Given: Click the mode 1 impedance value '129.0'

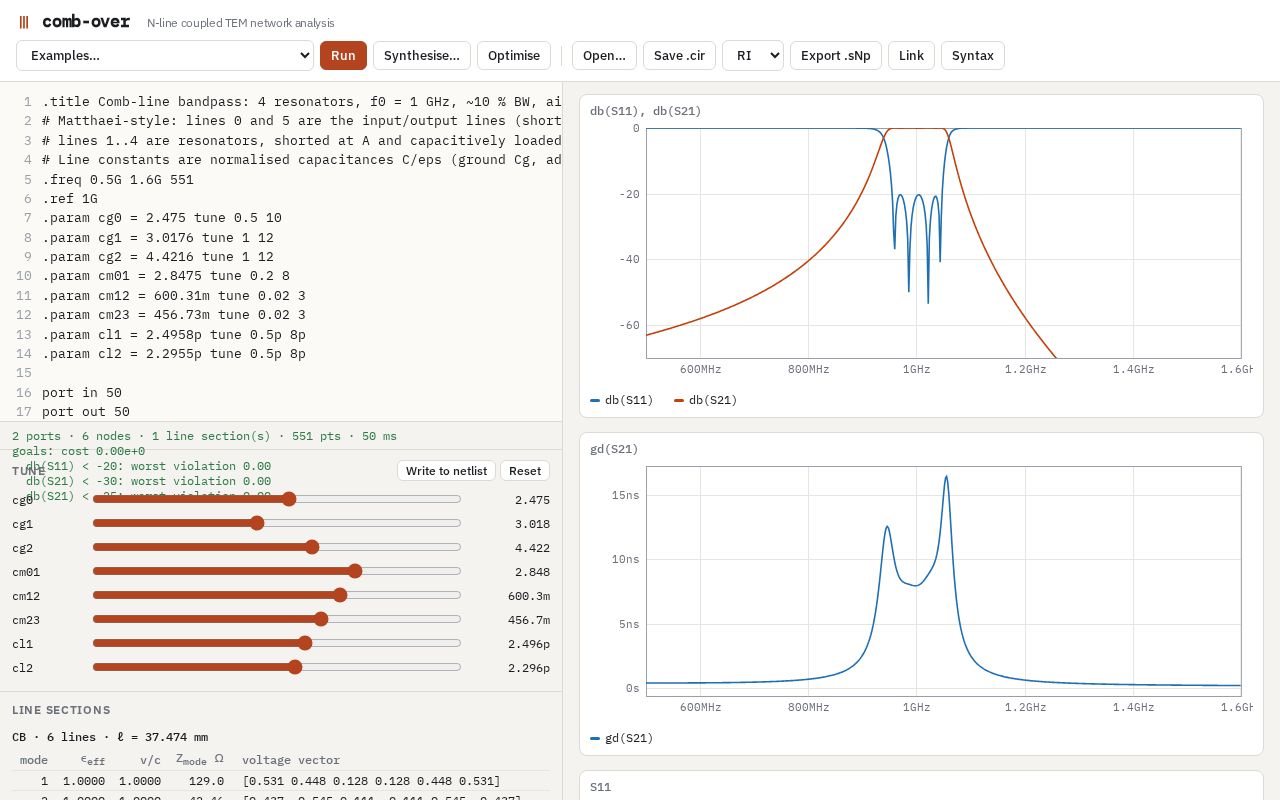Looking at the screenshot, I should [207, 781].
